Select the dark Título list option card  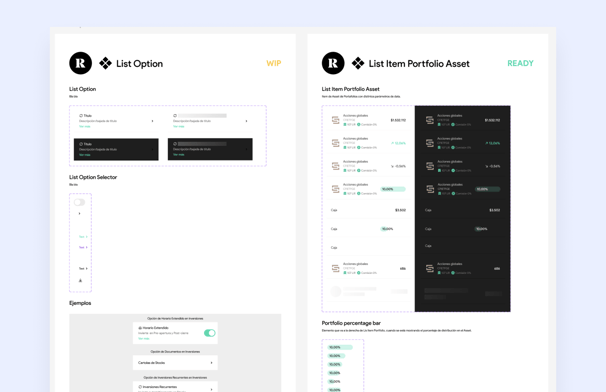click(x=116, y=149)
